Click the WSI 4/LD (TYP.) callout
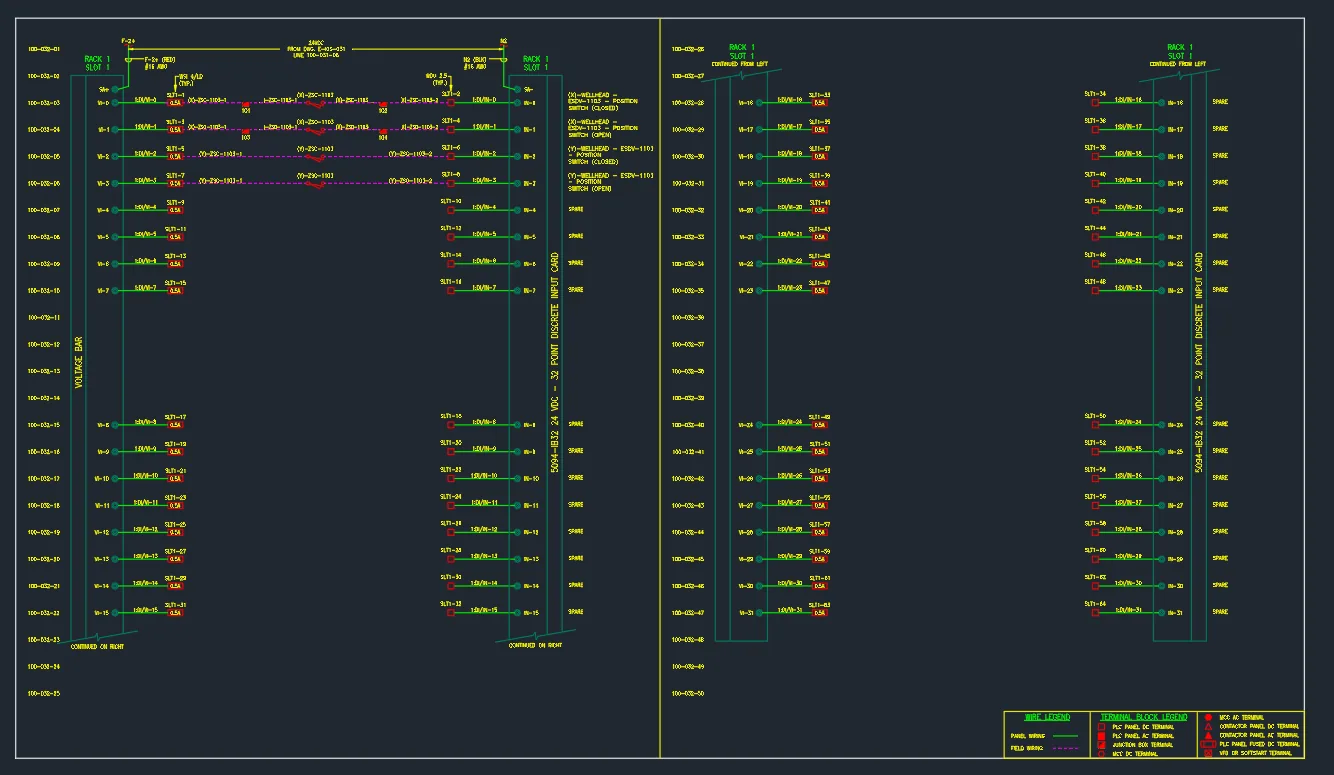This screenshot has height=775, width=1334. pos(190,79)
